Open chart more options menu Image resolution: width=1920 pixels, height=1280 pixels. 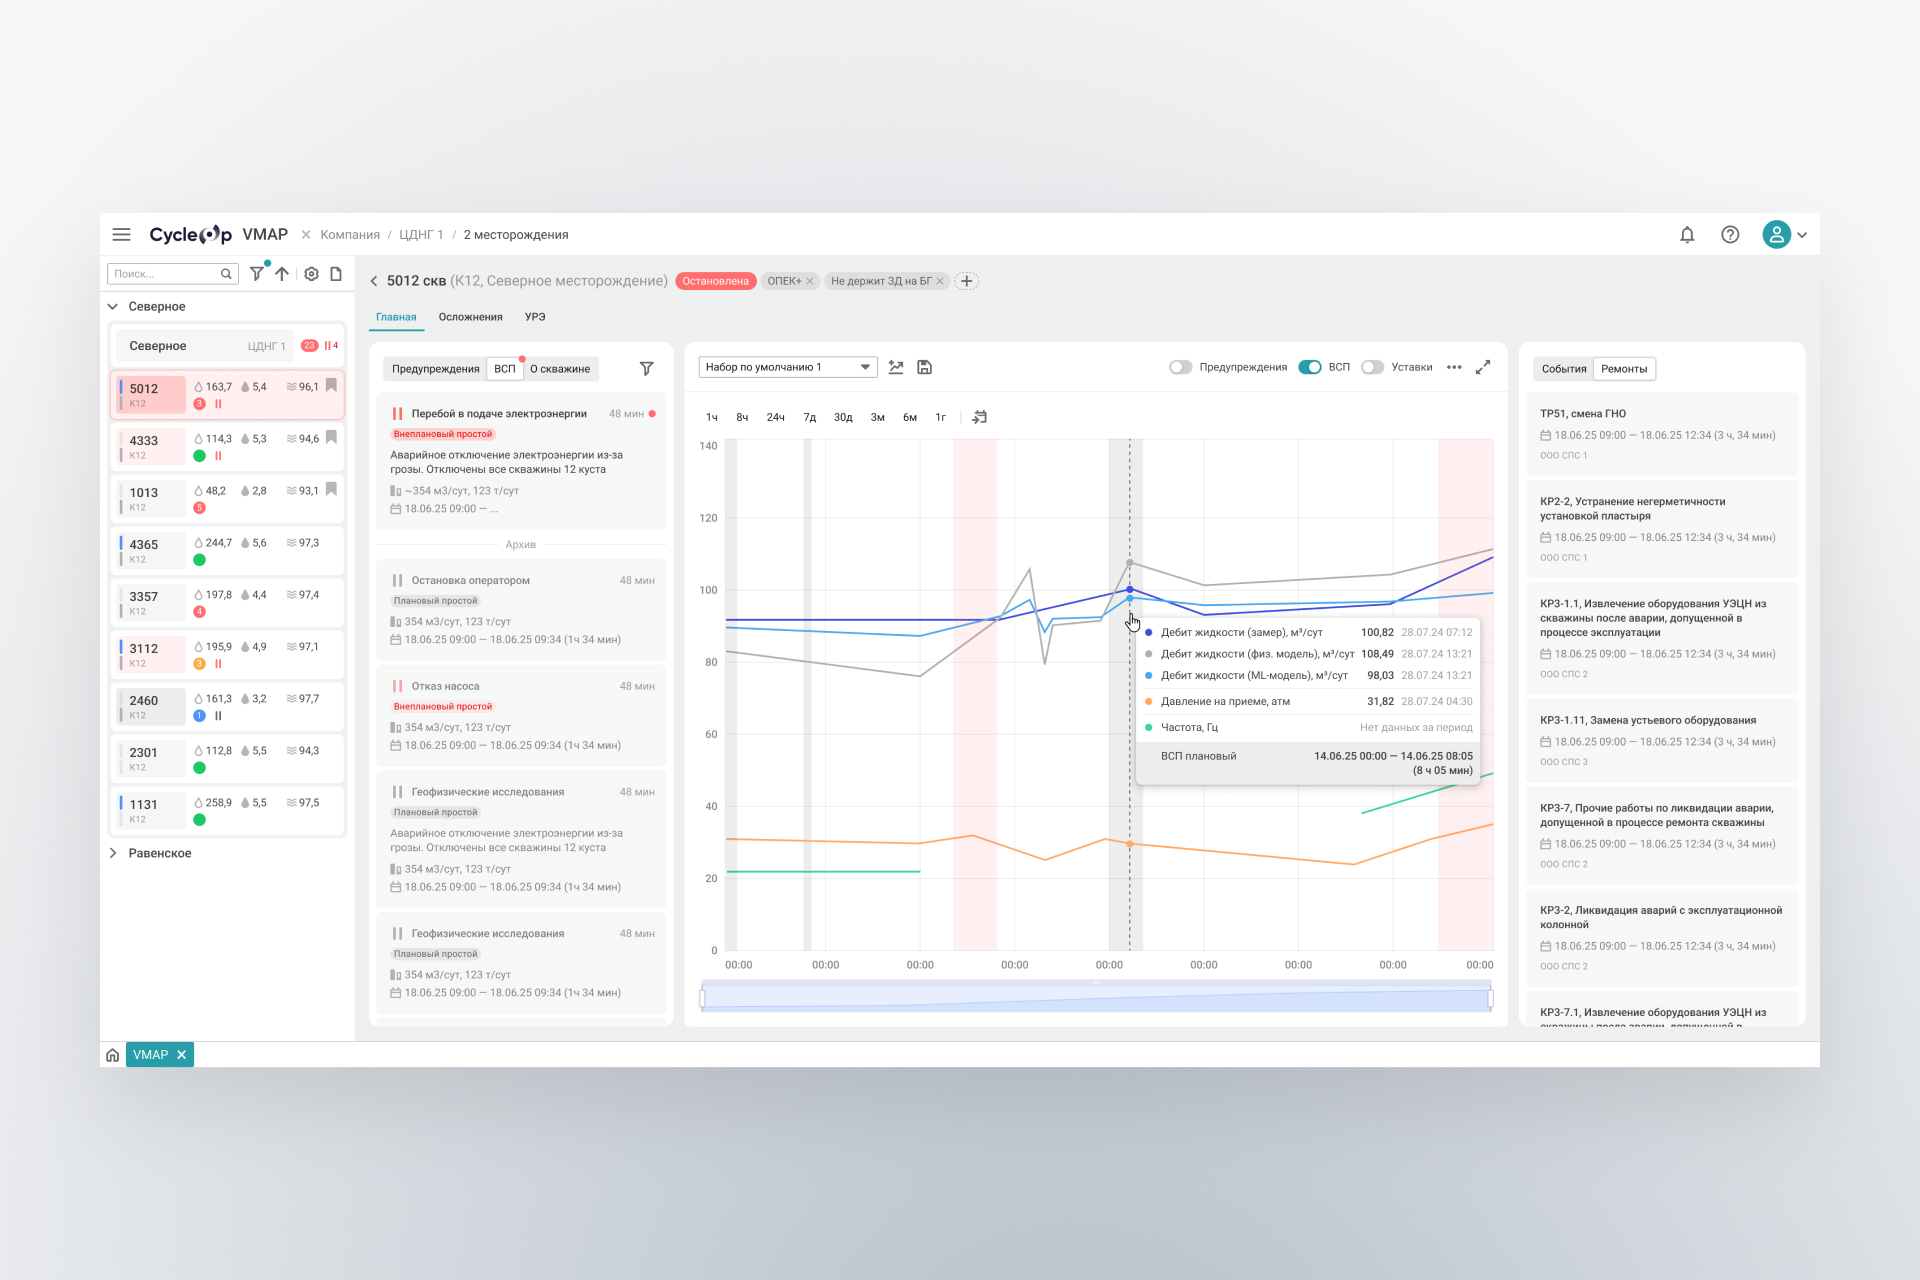[1454, 367]
